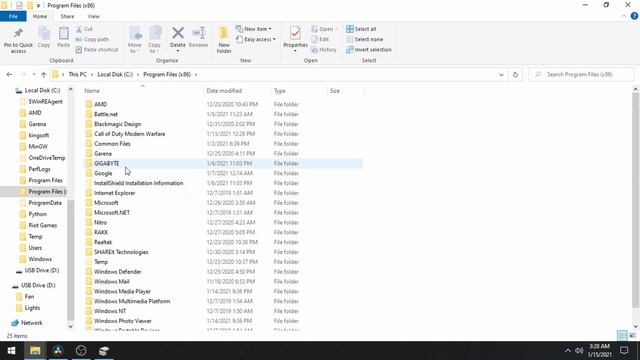Image resolution: width=640 pixels, height=360 pixels.
Task: Click Select none
Action: (364, 39)
